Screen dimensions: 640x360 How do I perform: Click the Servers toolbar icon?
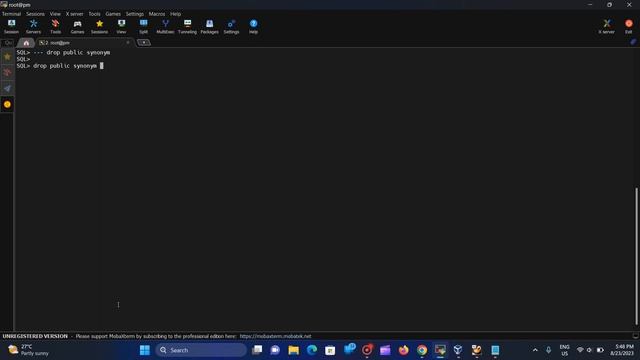pyautogui.click(x=33, y=27)
